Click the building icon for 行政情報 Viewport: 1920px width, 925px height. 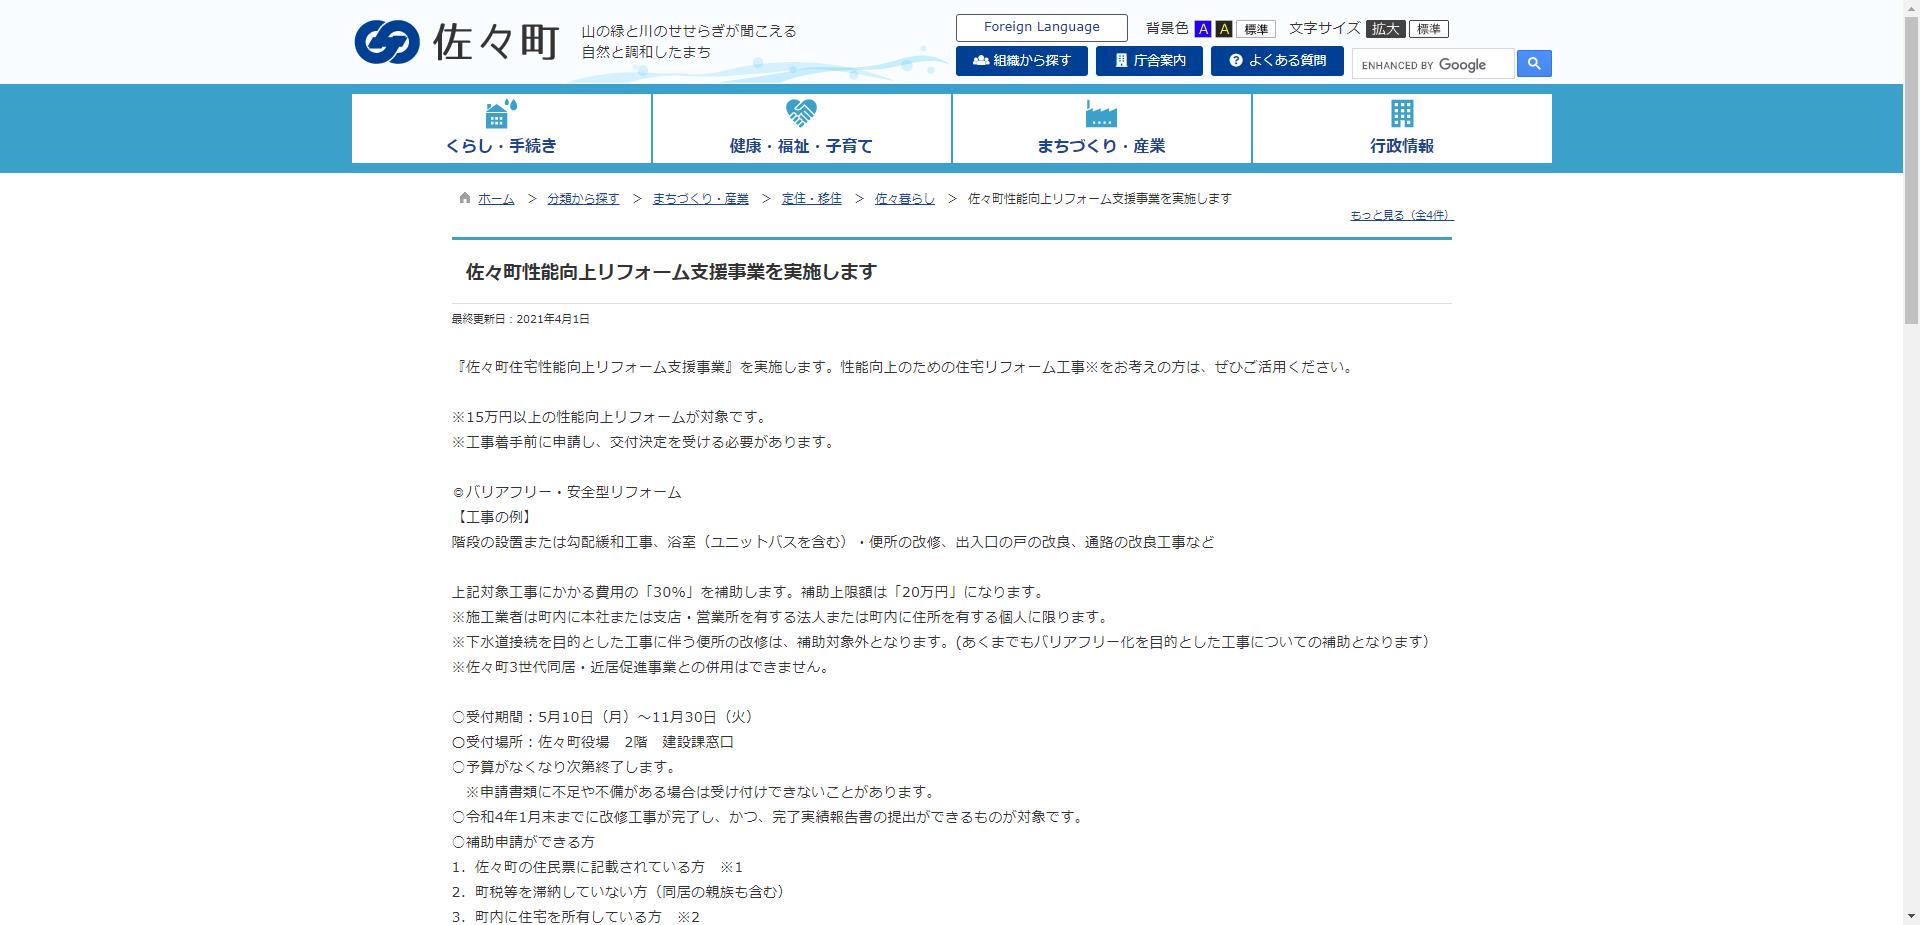(1401, 112)
